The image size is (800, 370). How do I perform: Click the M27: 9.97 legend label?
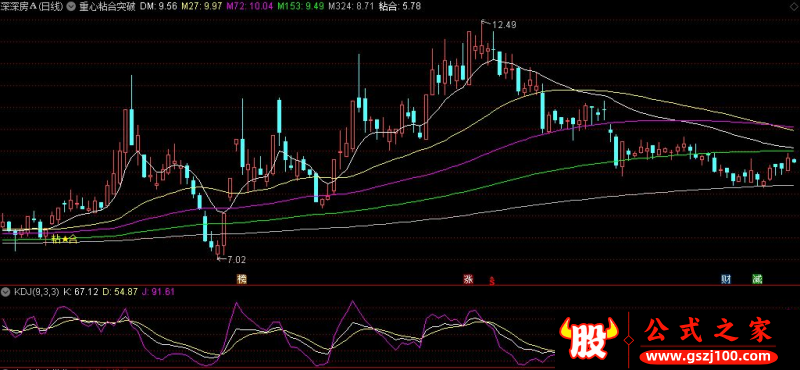coord(203,6)
